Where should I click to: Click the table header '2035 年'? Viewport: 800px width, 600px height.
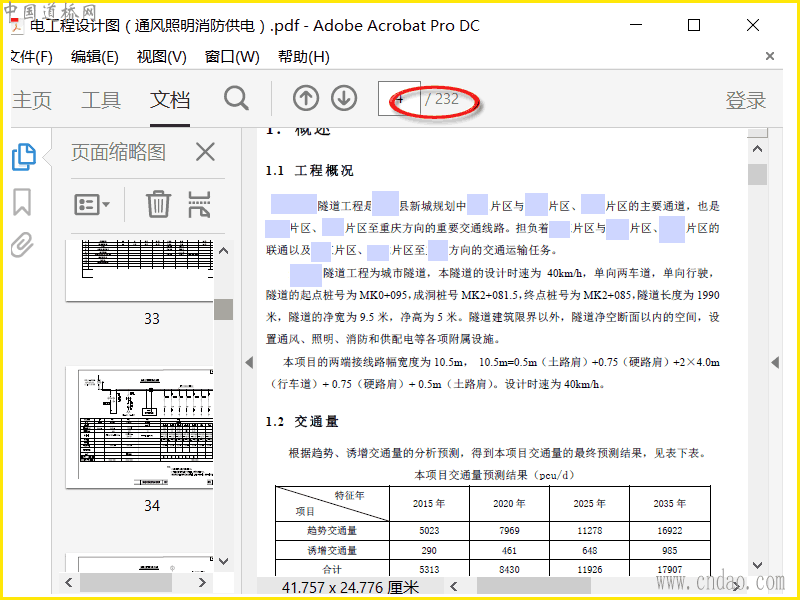[x=669, y=504]
